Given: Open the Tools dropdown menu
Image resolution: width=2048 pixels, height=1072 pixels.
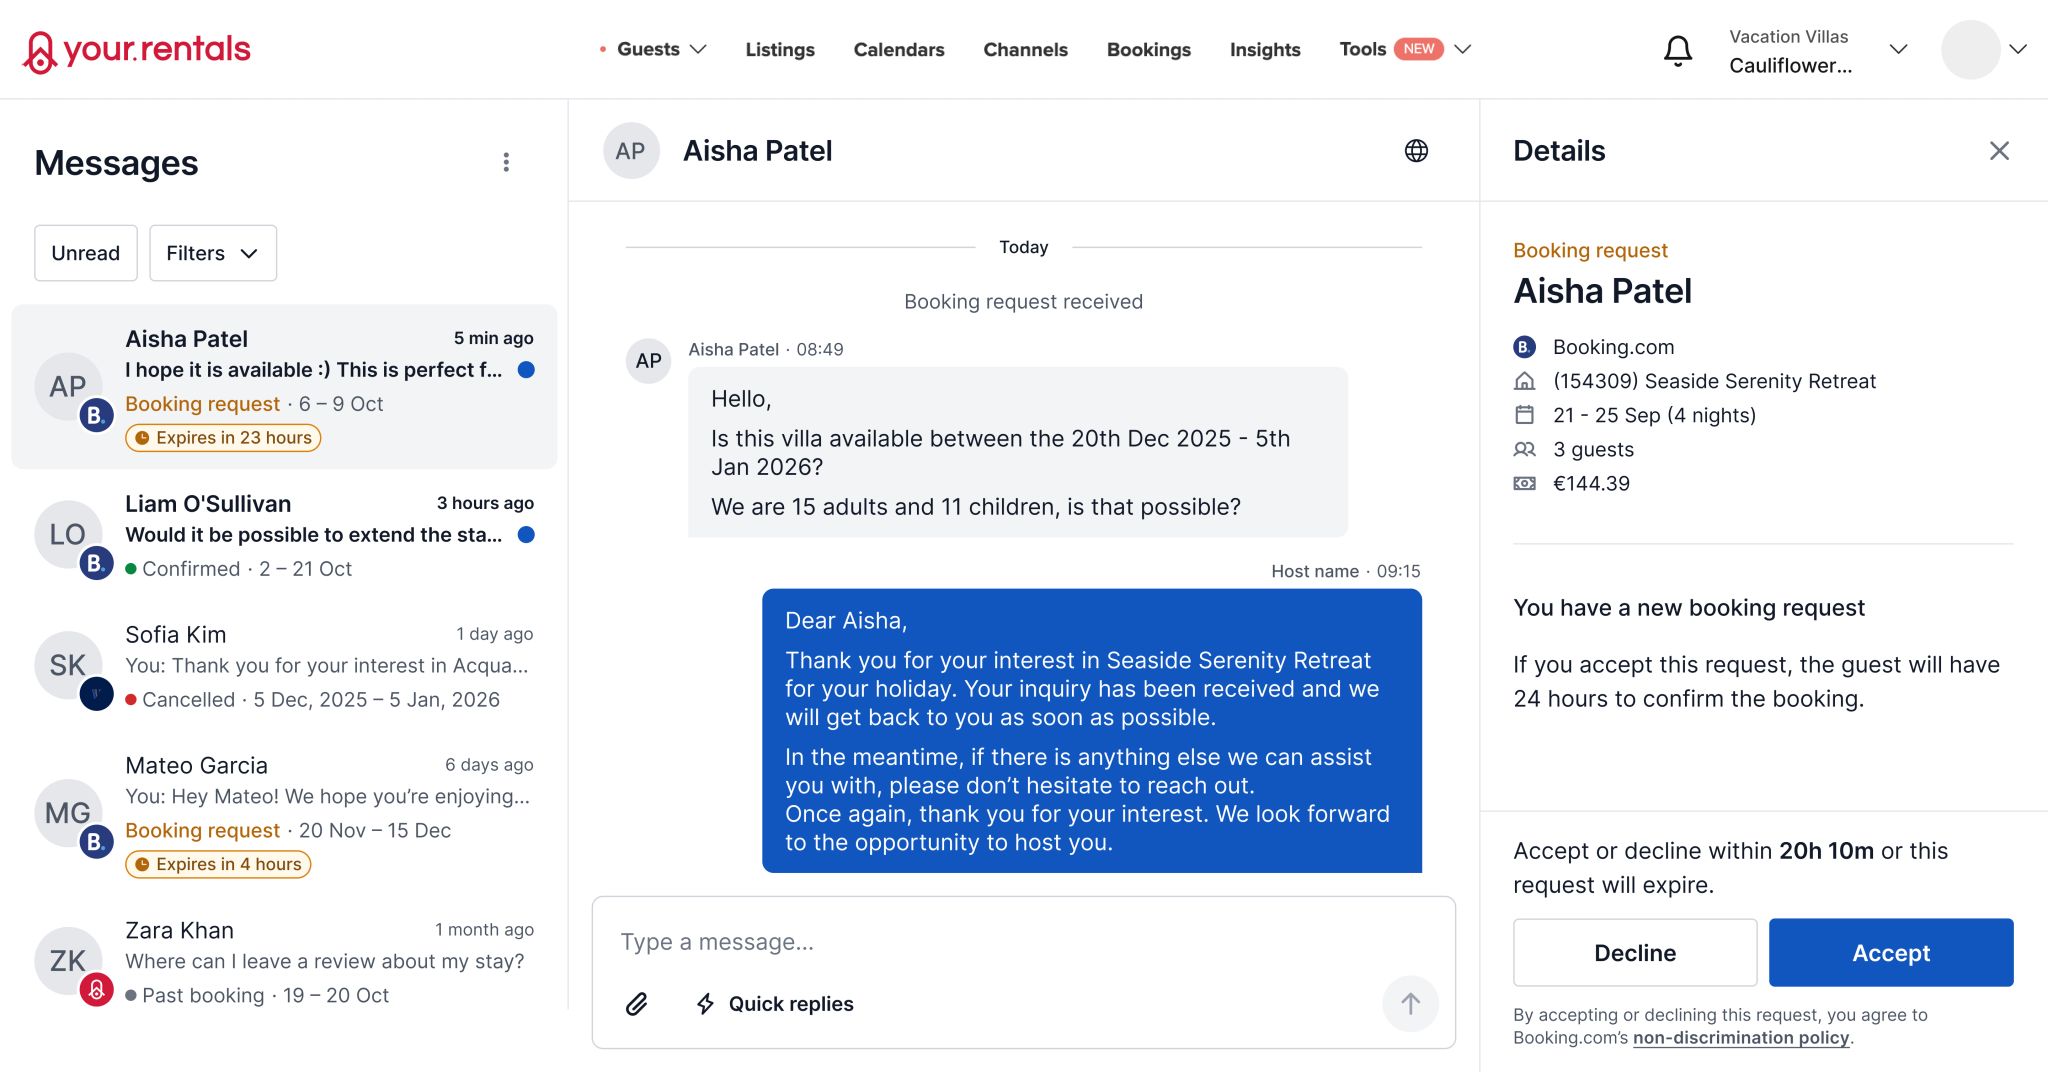Looking at the screenshot, I should (1404, 50).
